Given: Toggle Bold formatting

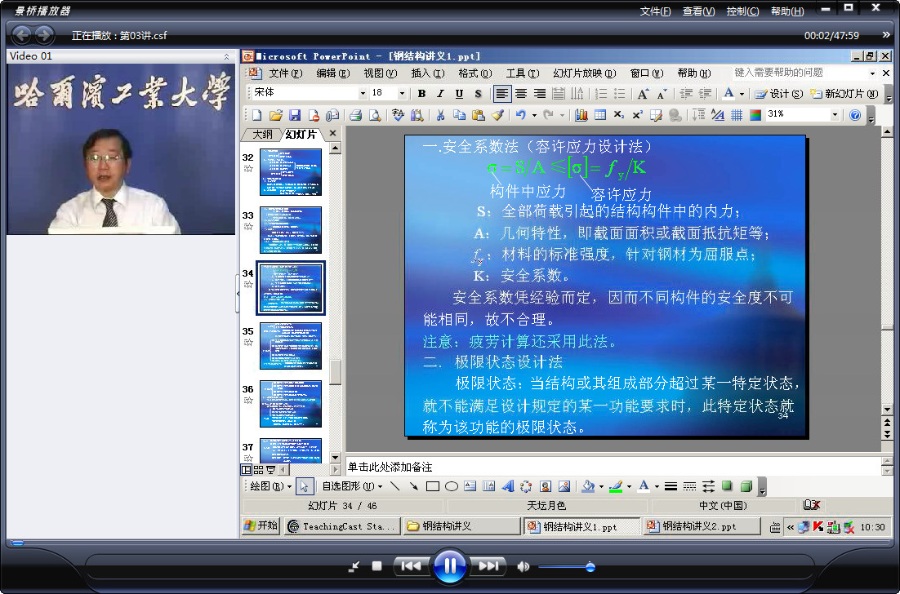Looking at the screenshot, I should tap(421, 94).
